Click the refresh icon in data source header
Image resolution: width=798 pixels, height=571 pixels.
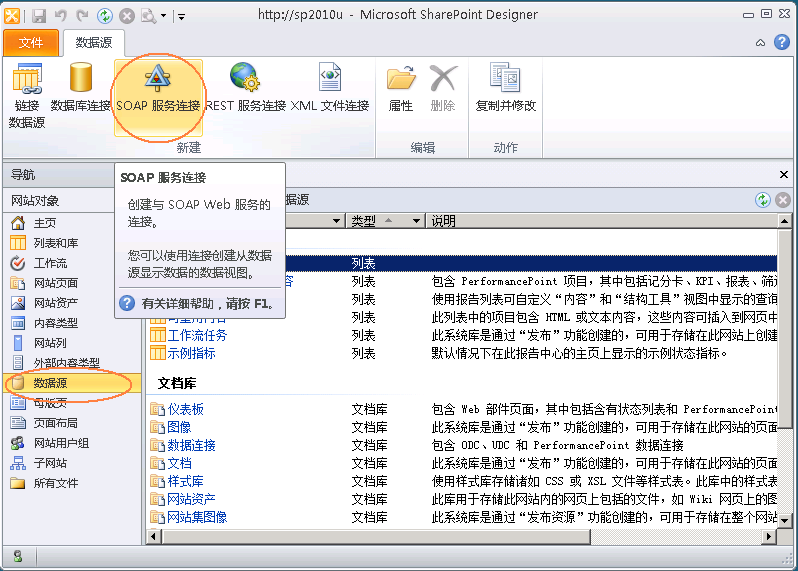tap(762, 200)
